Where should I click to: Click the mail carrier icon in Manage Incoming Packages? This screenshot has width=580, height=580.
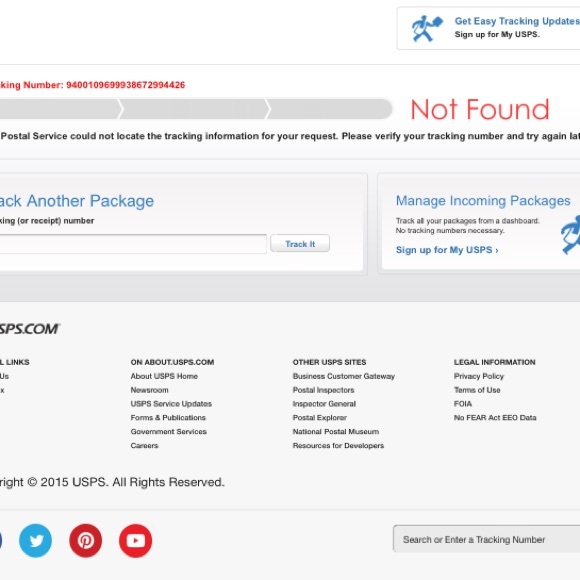coord(570,235)
